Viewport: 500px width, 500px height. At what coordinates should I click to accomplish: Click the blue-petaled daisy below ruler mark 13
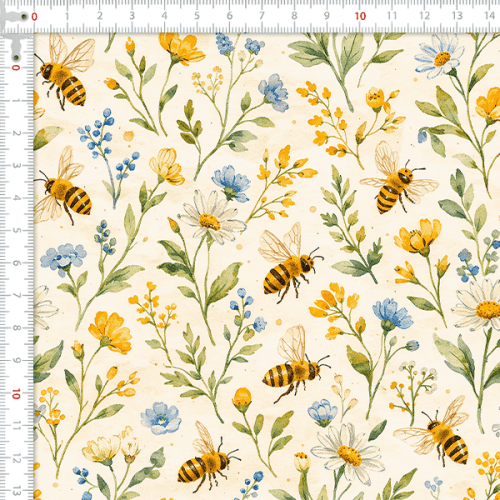tap(440, 57)
